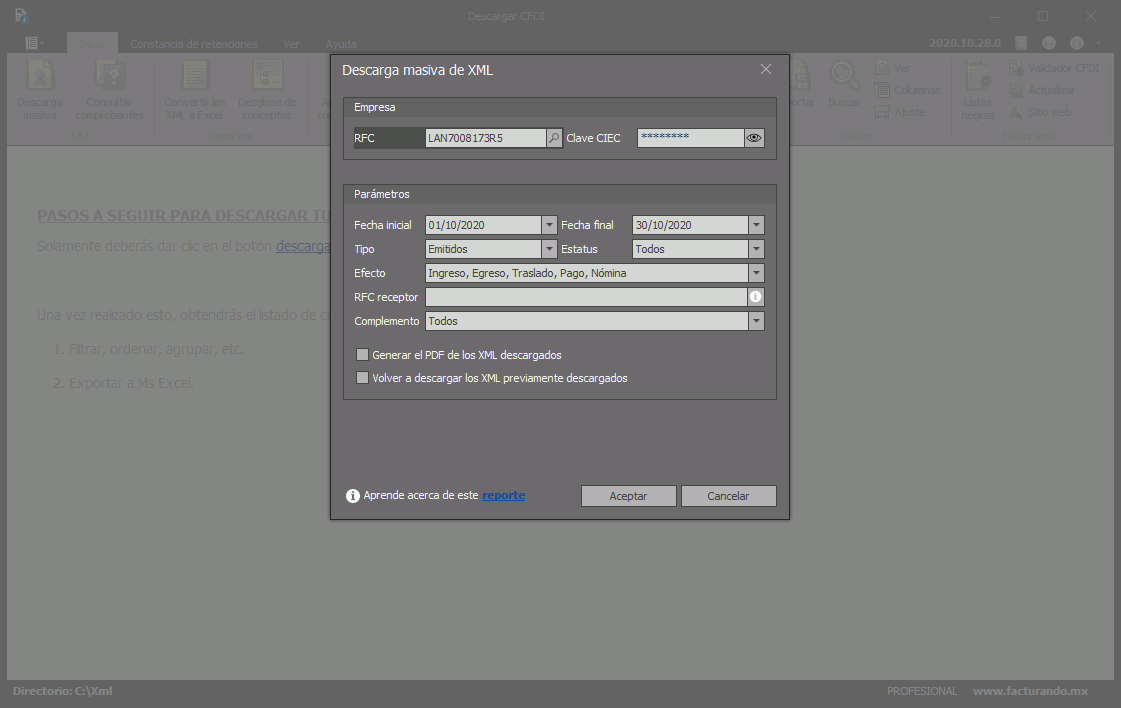Viewport: 1121px width, 708px height.
Task: Open the Efecto dropdown list
Action: coord(756,273)
